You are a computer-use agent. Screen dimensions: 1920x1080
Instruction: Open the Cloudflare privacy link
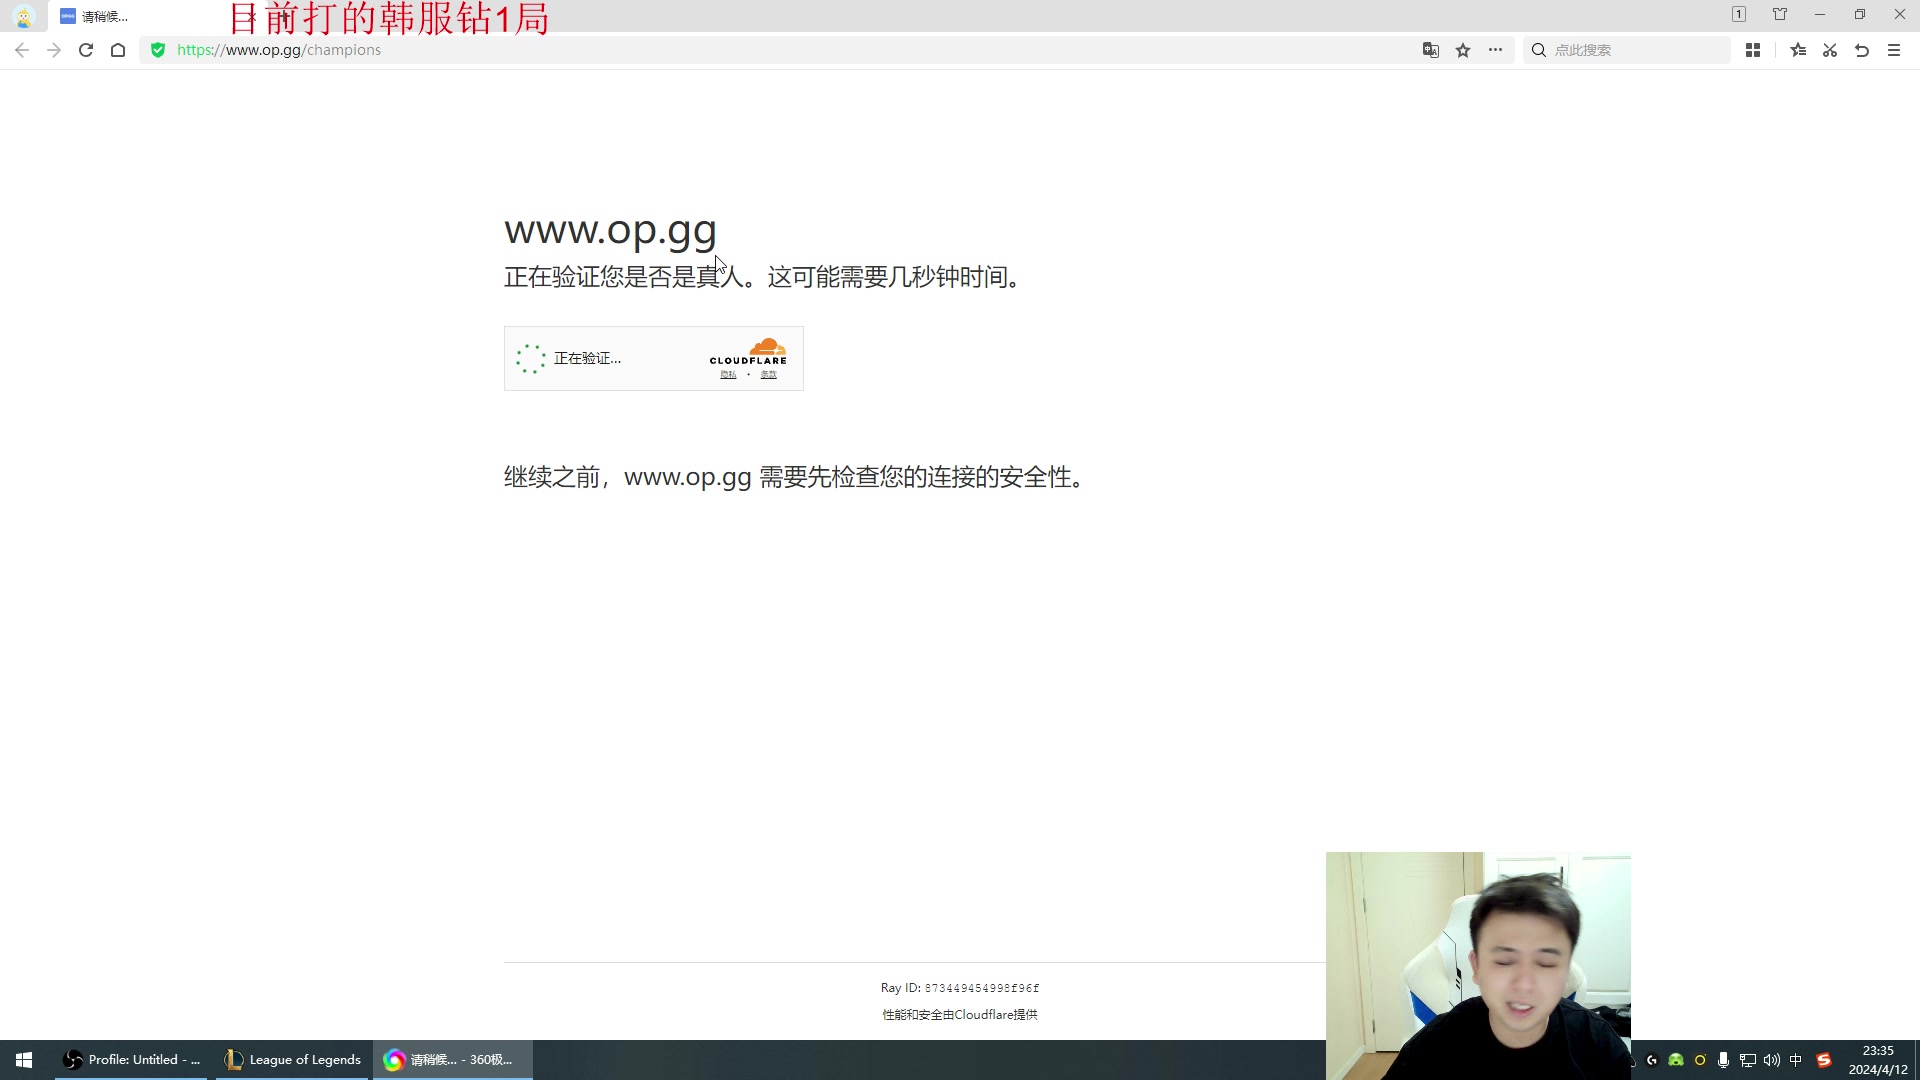click(728, 375)
